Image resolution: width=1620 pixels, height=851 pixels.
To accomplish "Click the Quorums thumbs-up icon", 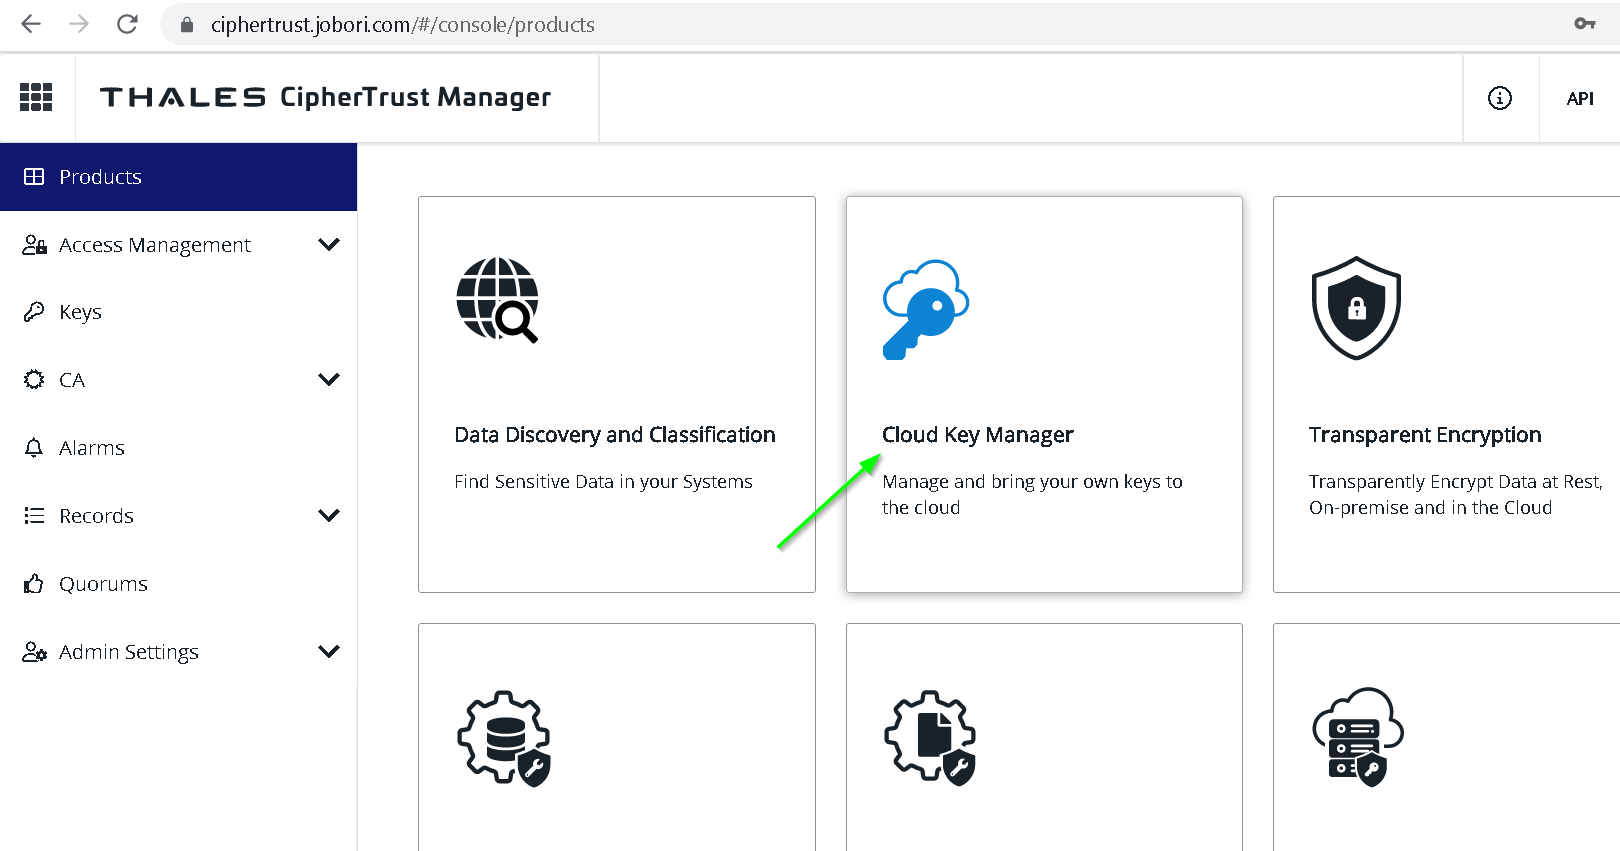I will [x=34, y=583].
